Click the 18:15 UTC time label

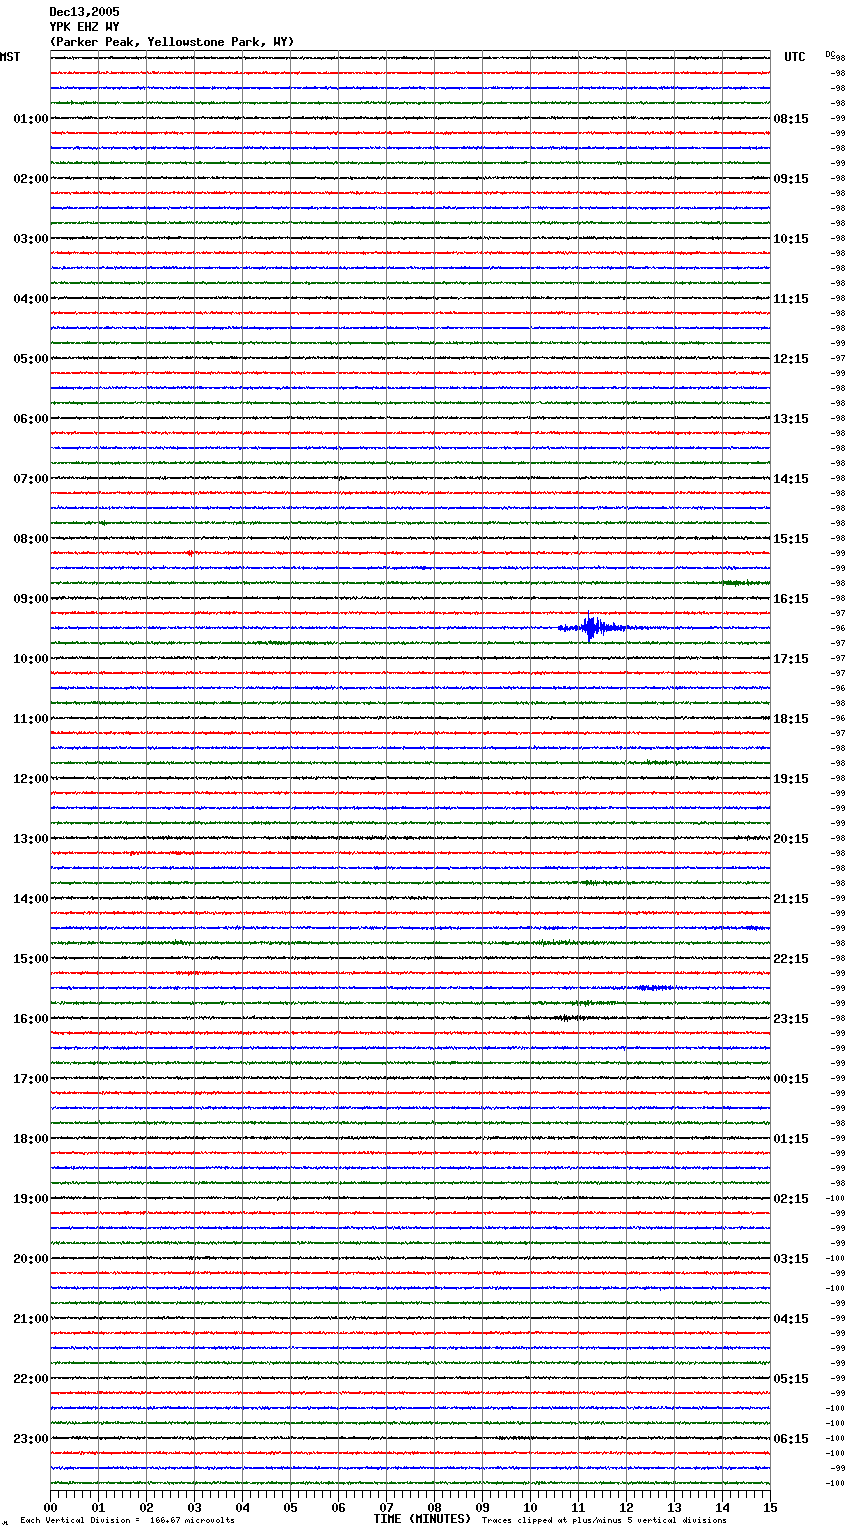tap(791, 719)
